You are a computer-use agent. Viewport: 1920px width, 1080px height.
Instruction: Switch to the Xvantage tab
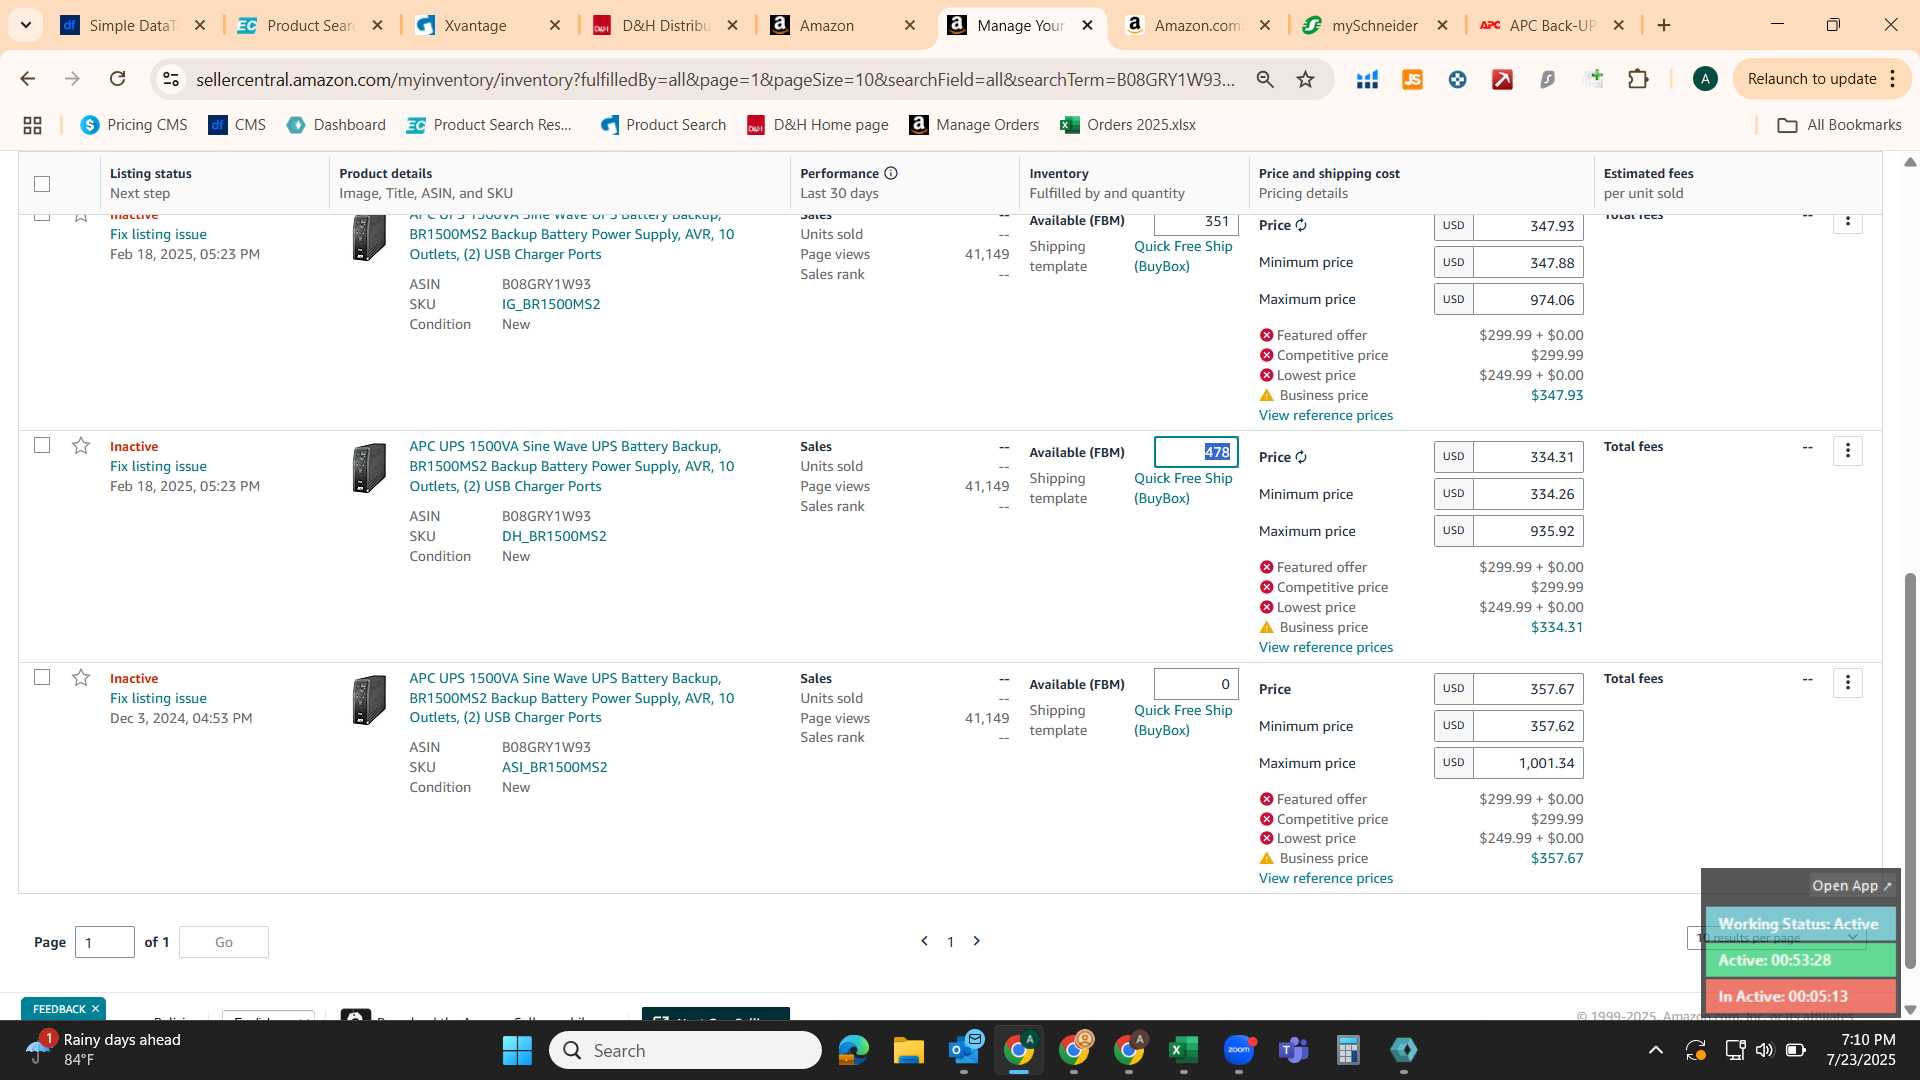point(488,25)
